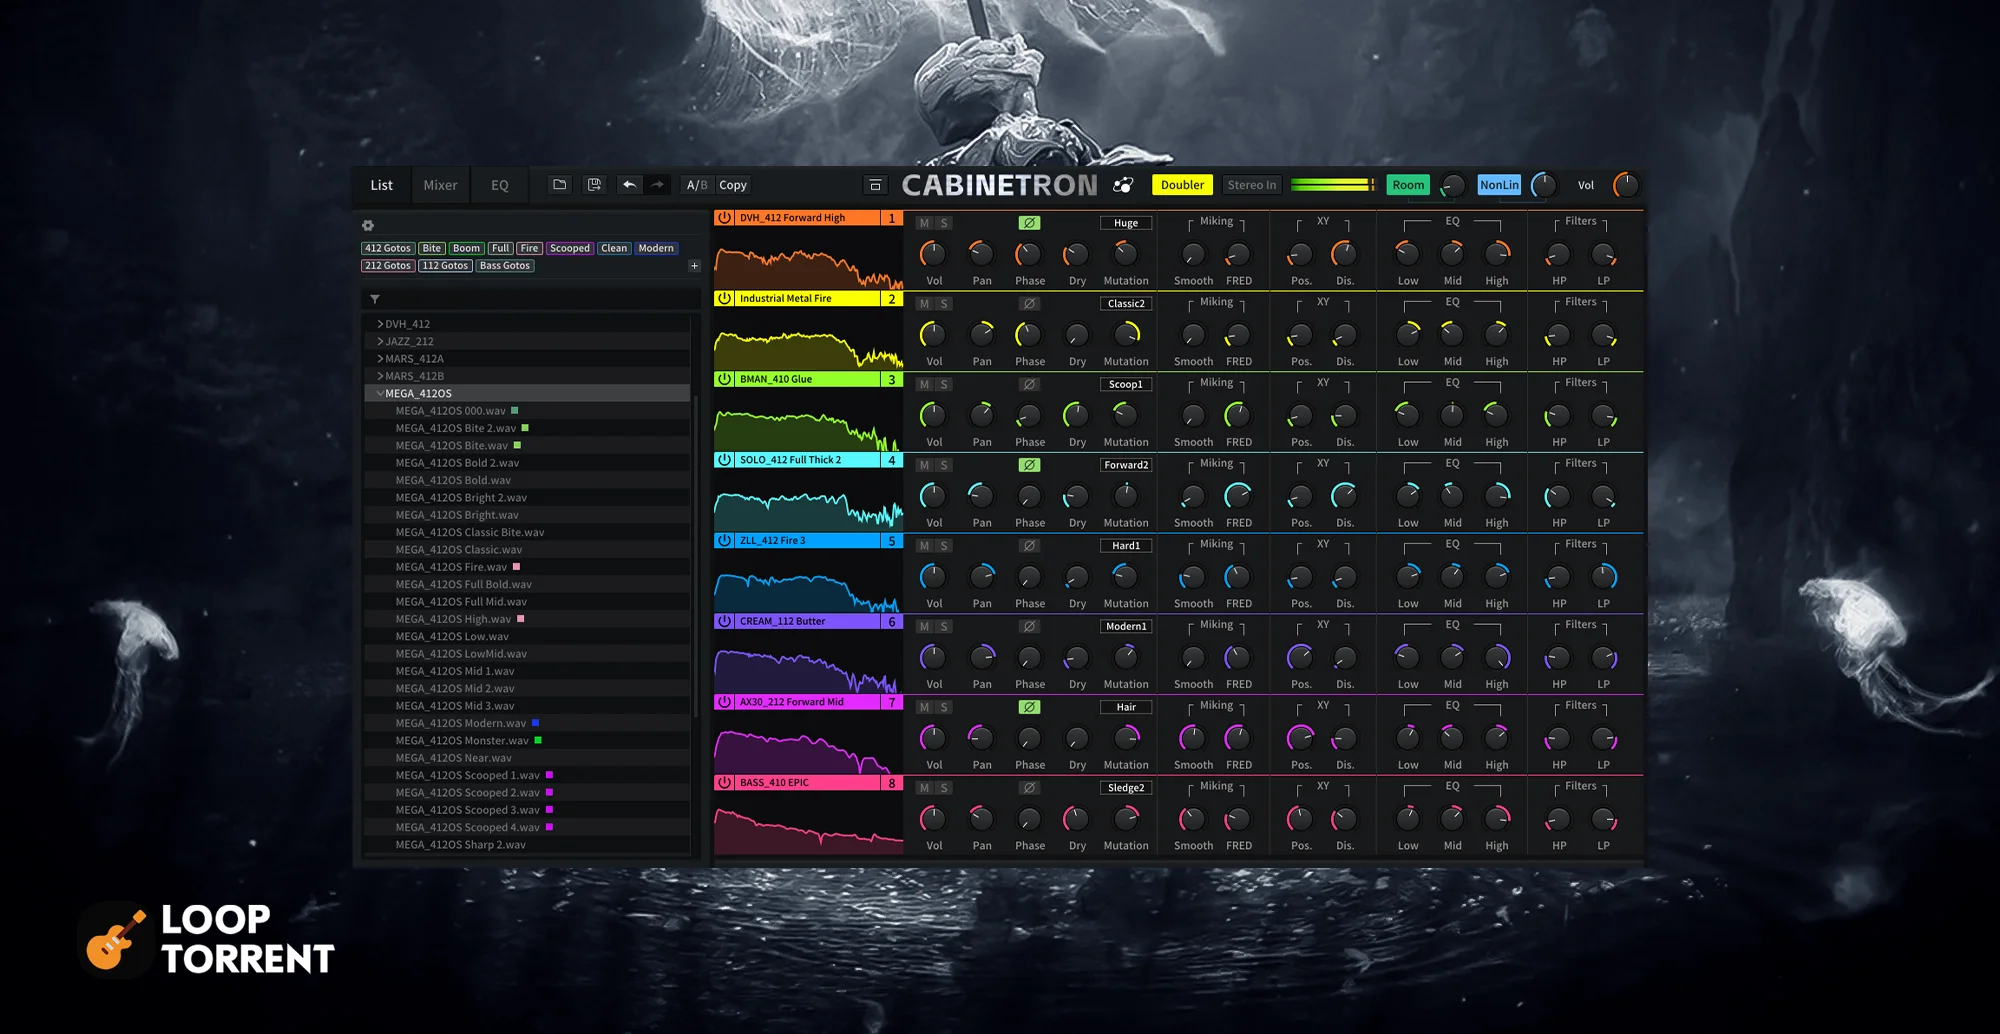Image resolution: width=2000 pixels, height=1034 pixels.
Task: Adjust slot 1 Vol knob
Action: (x=933, y=254)
